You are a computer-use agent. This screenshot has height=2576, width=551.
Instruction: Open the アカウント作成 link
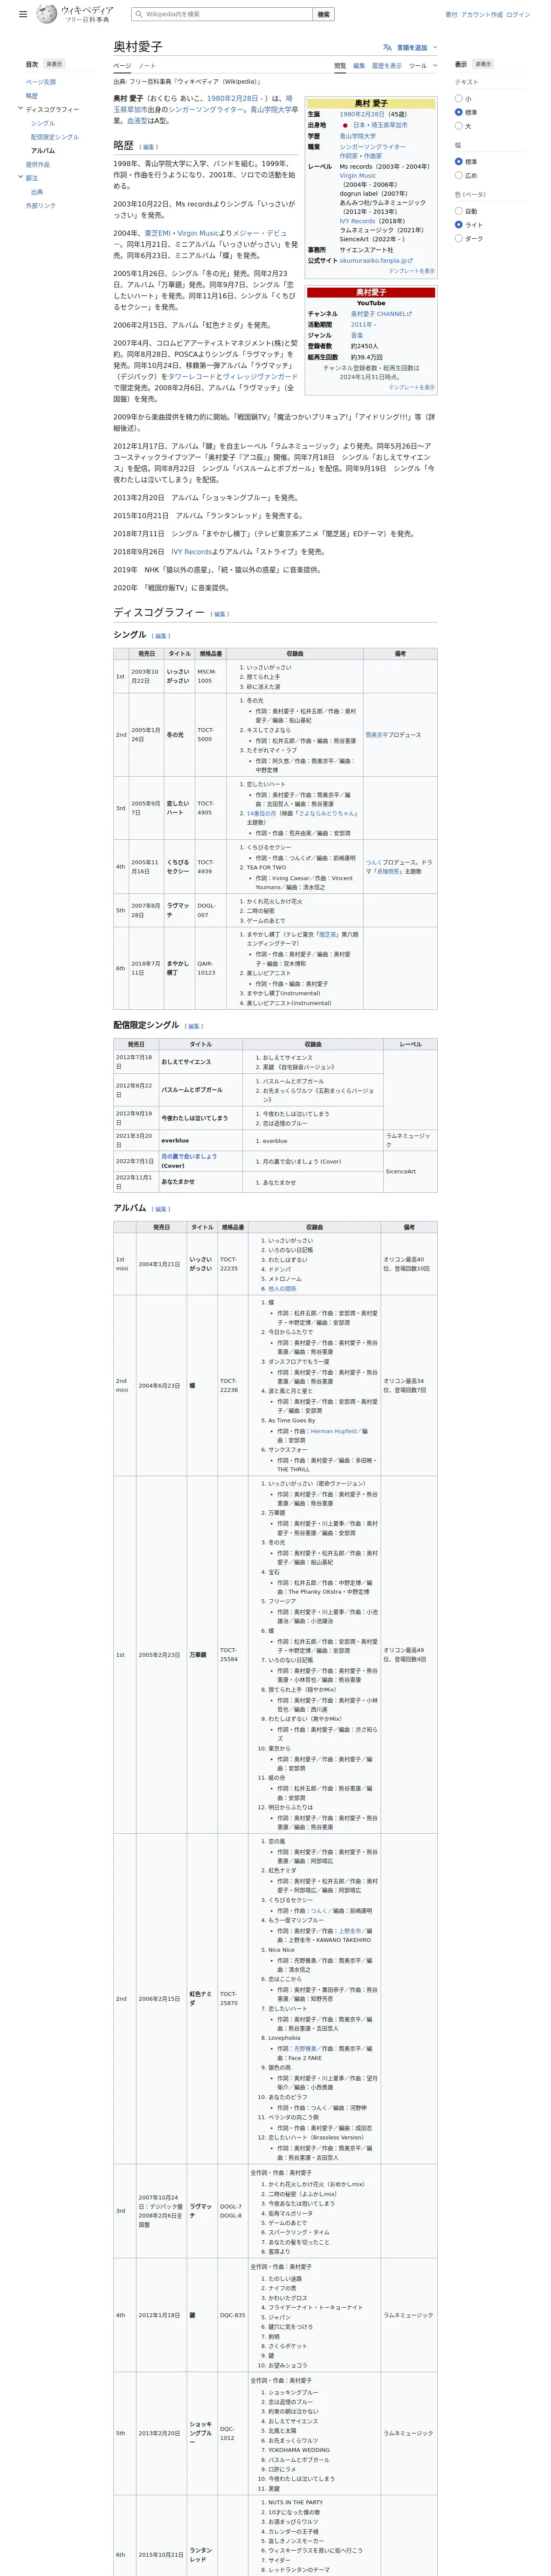pos(482,15)
